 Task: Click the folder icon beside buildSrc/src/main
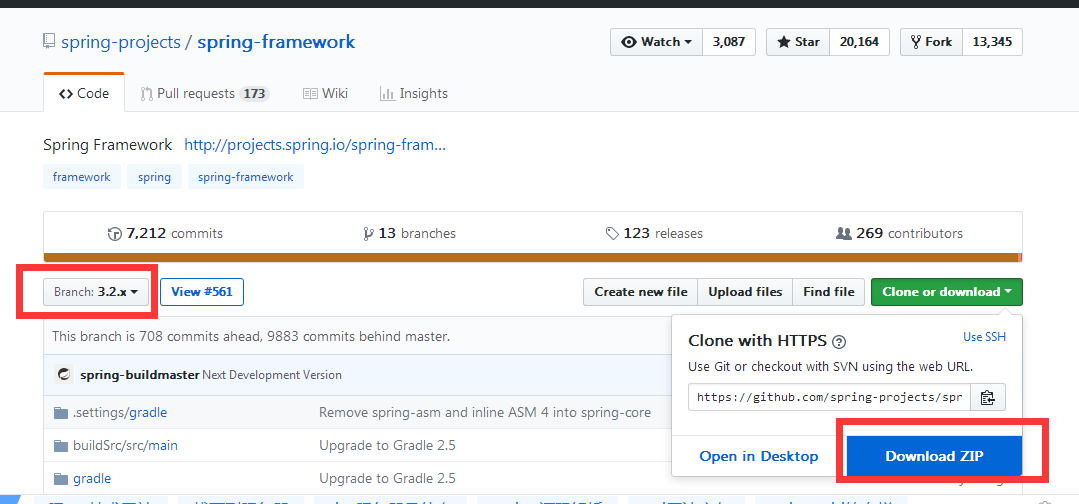click(x=61, y=446)
